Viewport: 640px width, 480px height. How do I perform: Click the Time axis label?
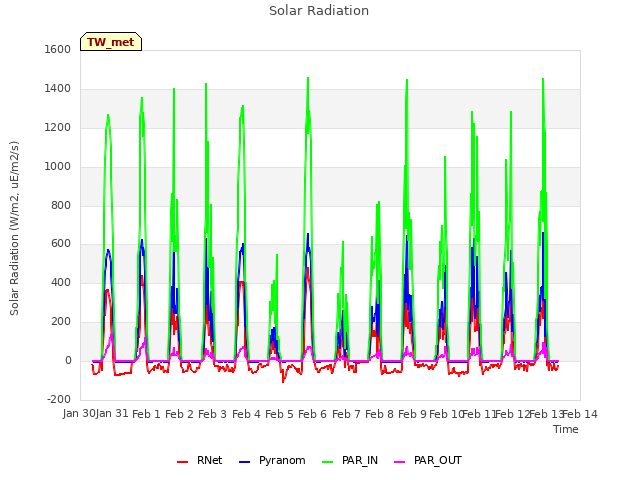pyautogui.click(x=566, y=429)
